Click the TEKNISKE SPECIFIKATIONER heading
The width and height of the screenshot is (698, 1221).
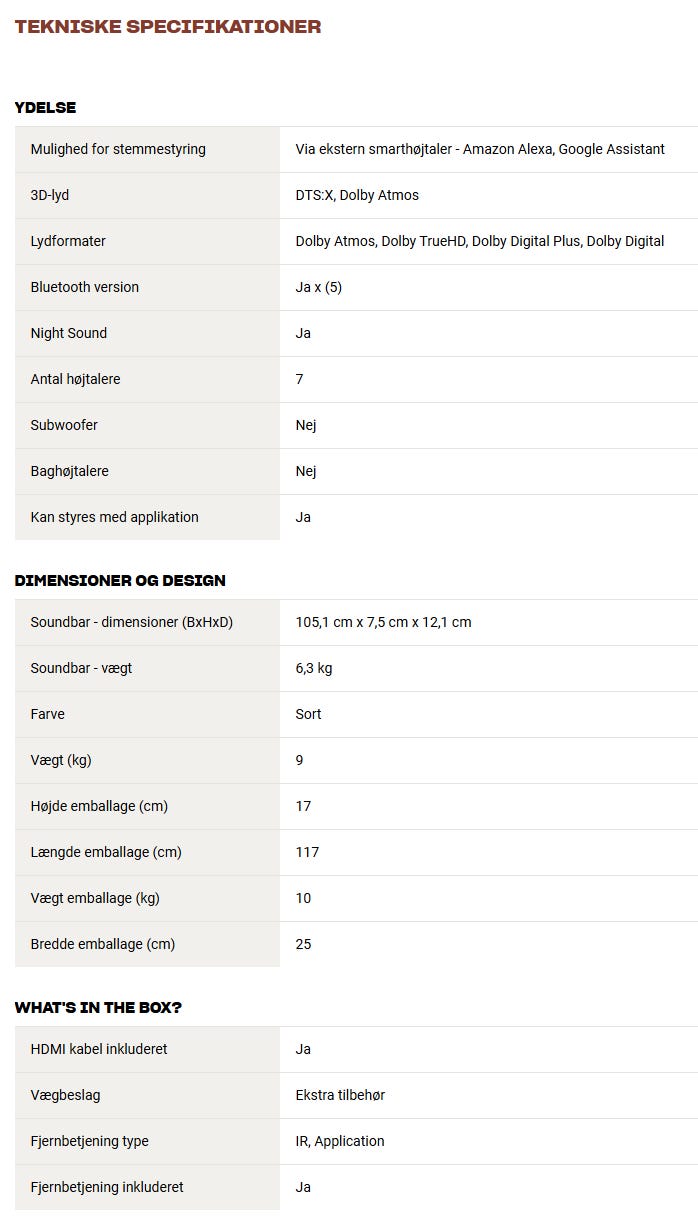[x=168, y=27]
